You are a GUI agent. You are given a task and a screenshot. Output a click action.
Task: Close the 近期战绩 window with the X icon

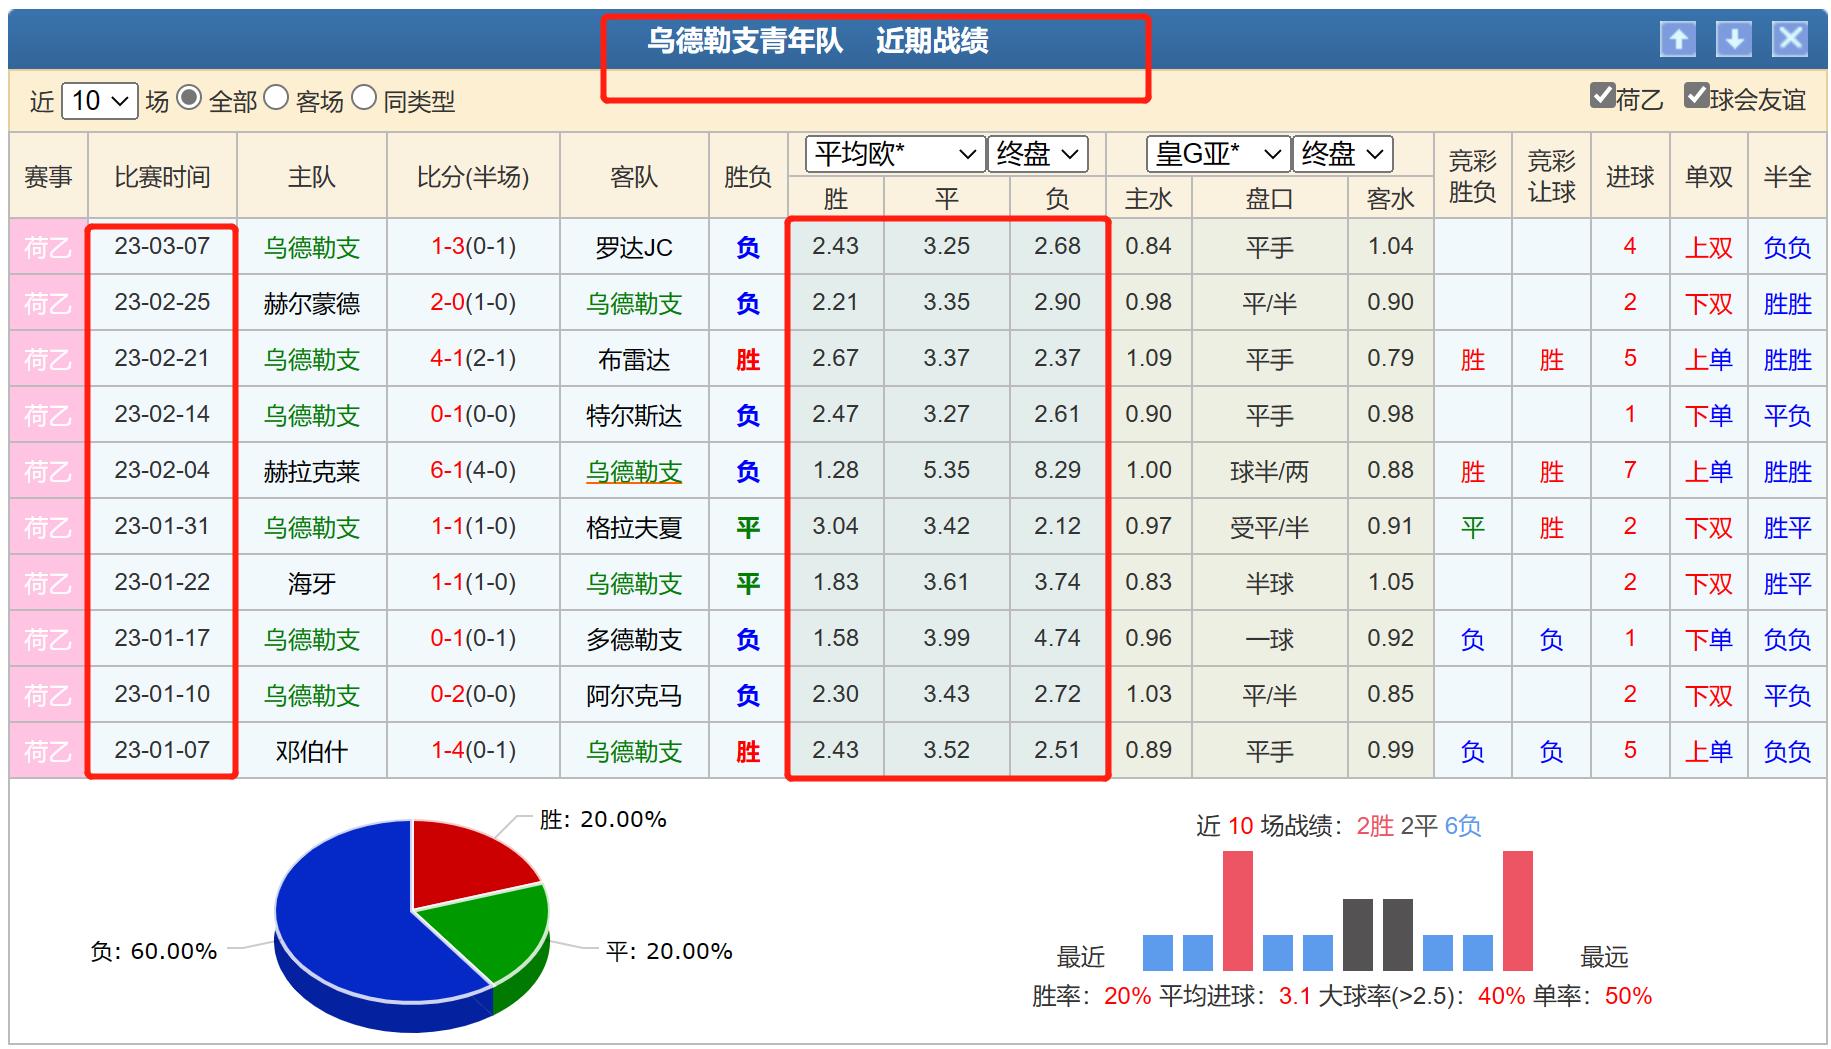coord(1790,40)
